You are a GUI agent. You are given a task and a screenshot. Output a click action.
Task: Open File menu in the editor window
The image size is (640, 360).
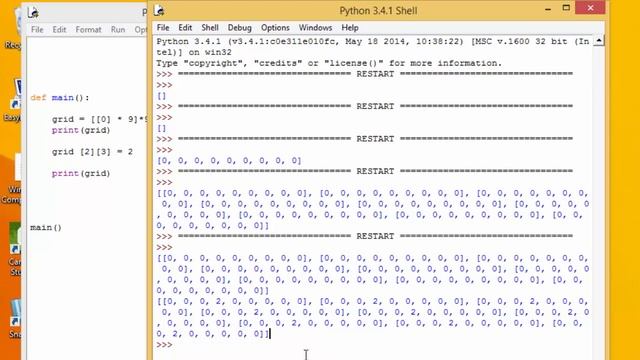[37, 30]
